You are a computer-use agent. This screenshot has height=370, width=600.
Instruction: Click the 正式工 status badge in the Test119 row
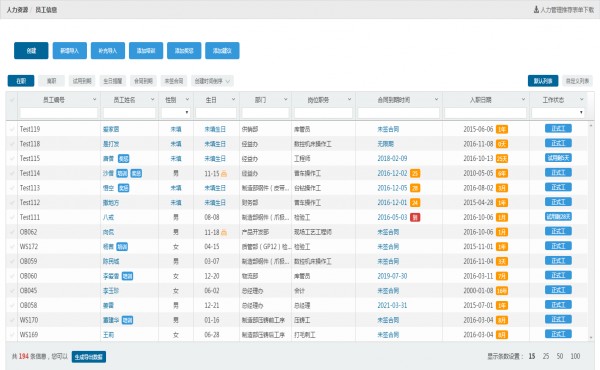[x=558, y=129]
